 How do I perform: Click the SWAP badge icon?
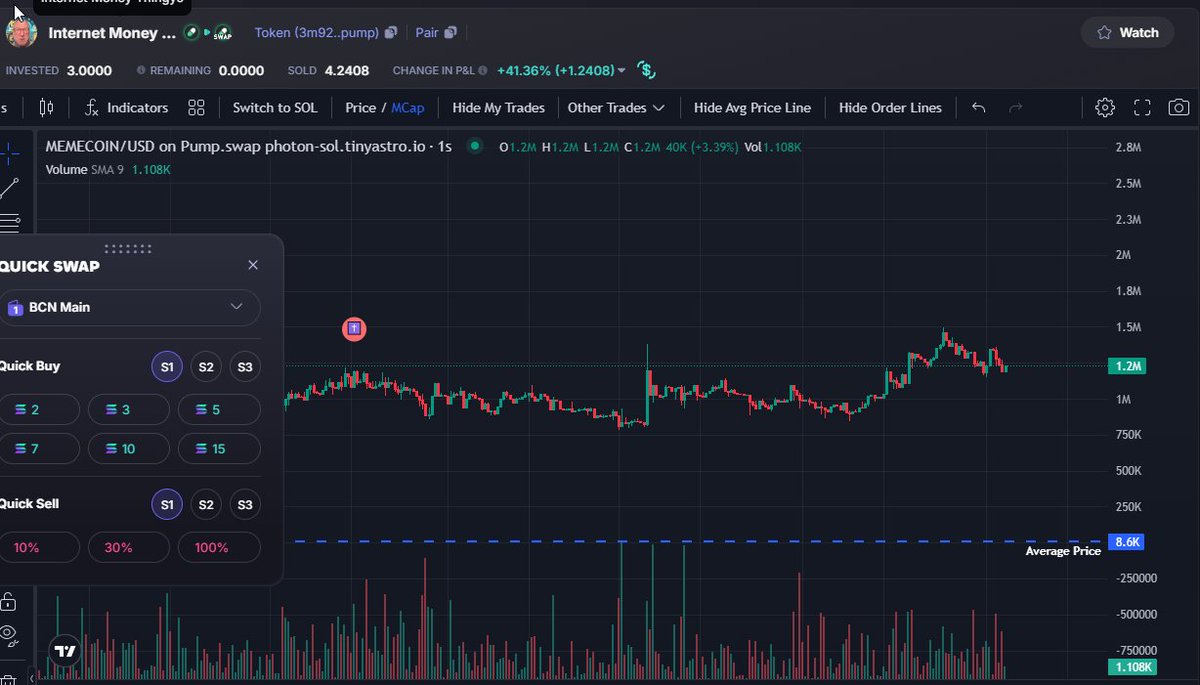pos(223,33)
